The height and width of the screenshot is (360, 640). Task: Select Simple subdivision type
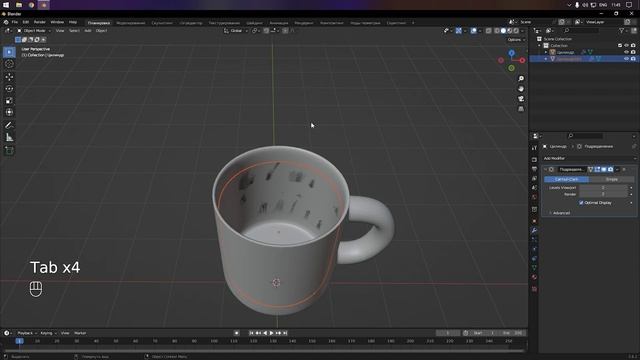pyautogui.click(x=611, y=180)
